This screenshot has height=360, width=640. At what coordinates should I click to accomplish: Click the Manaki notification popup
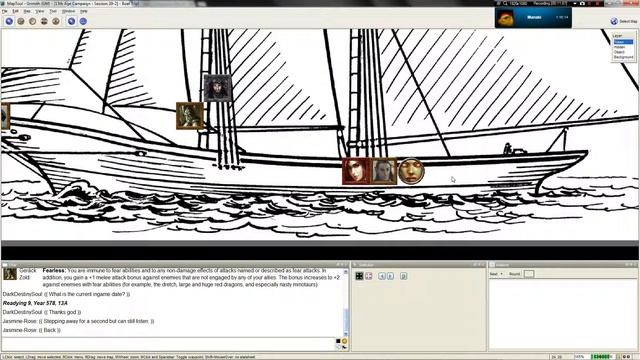[x=533, y=18]
